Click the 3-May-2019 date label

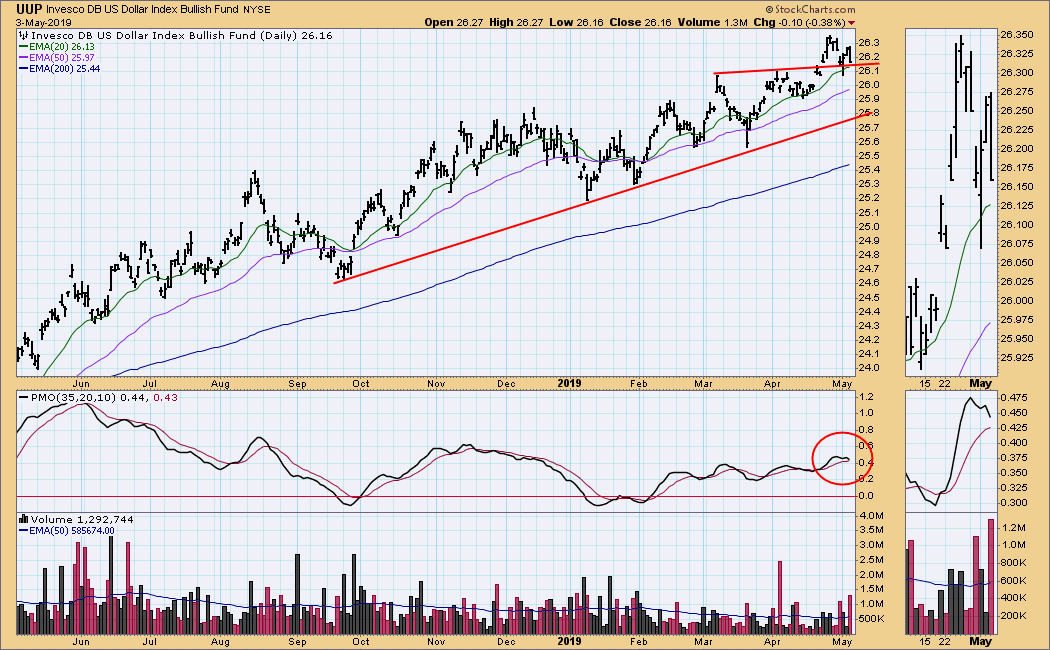tap(36, 23)
